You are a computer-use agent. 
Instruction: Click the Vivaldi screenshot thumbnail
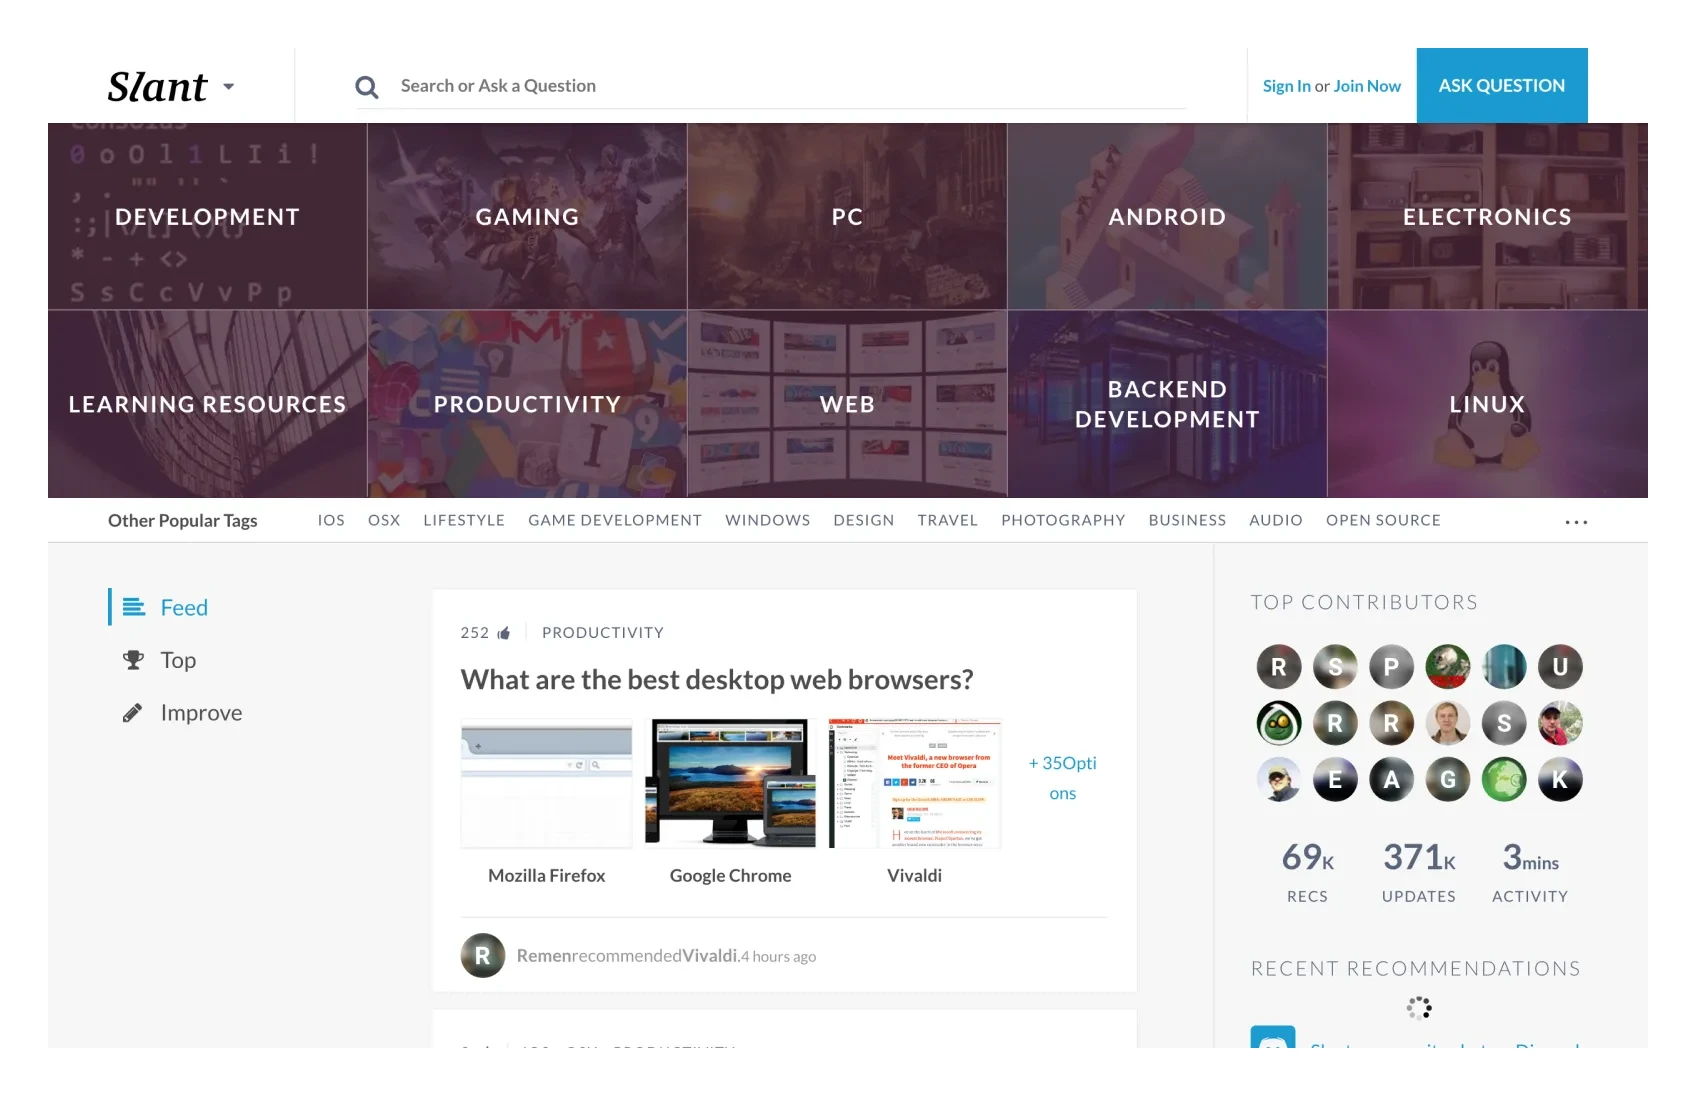coord(915,783)
